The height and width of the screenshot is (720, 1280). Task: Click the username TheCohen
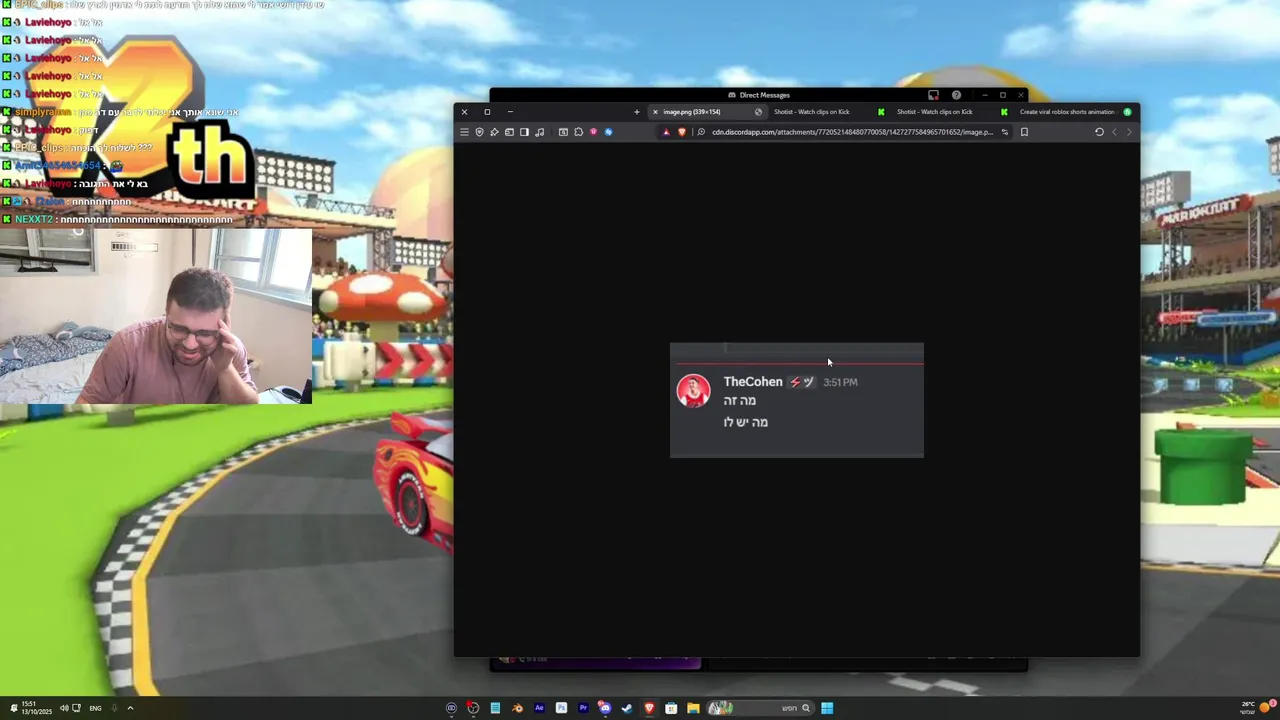click(x=753, y=382)
